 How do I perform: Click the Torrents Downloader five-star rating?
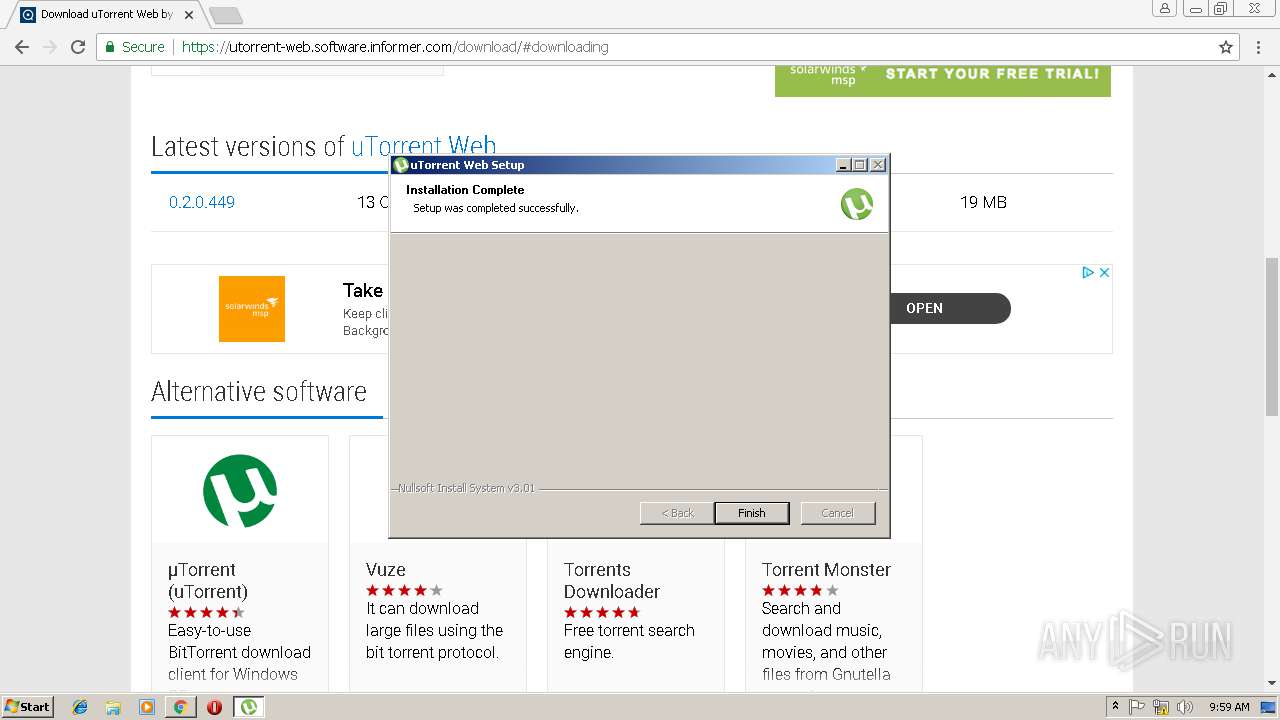[x=602, y=613]
